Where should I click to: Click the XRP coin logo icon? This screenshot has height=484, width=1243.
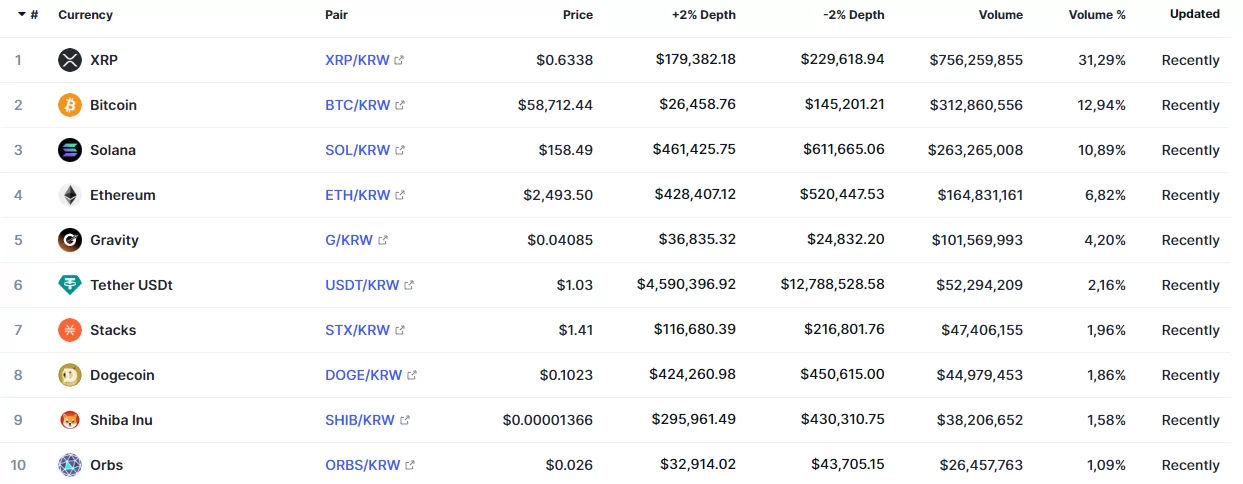point(70,60)
